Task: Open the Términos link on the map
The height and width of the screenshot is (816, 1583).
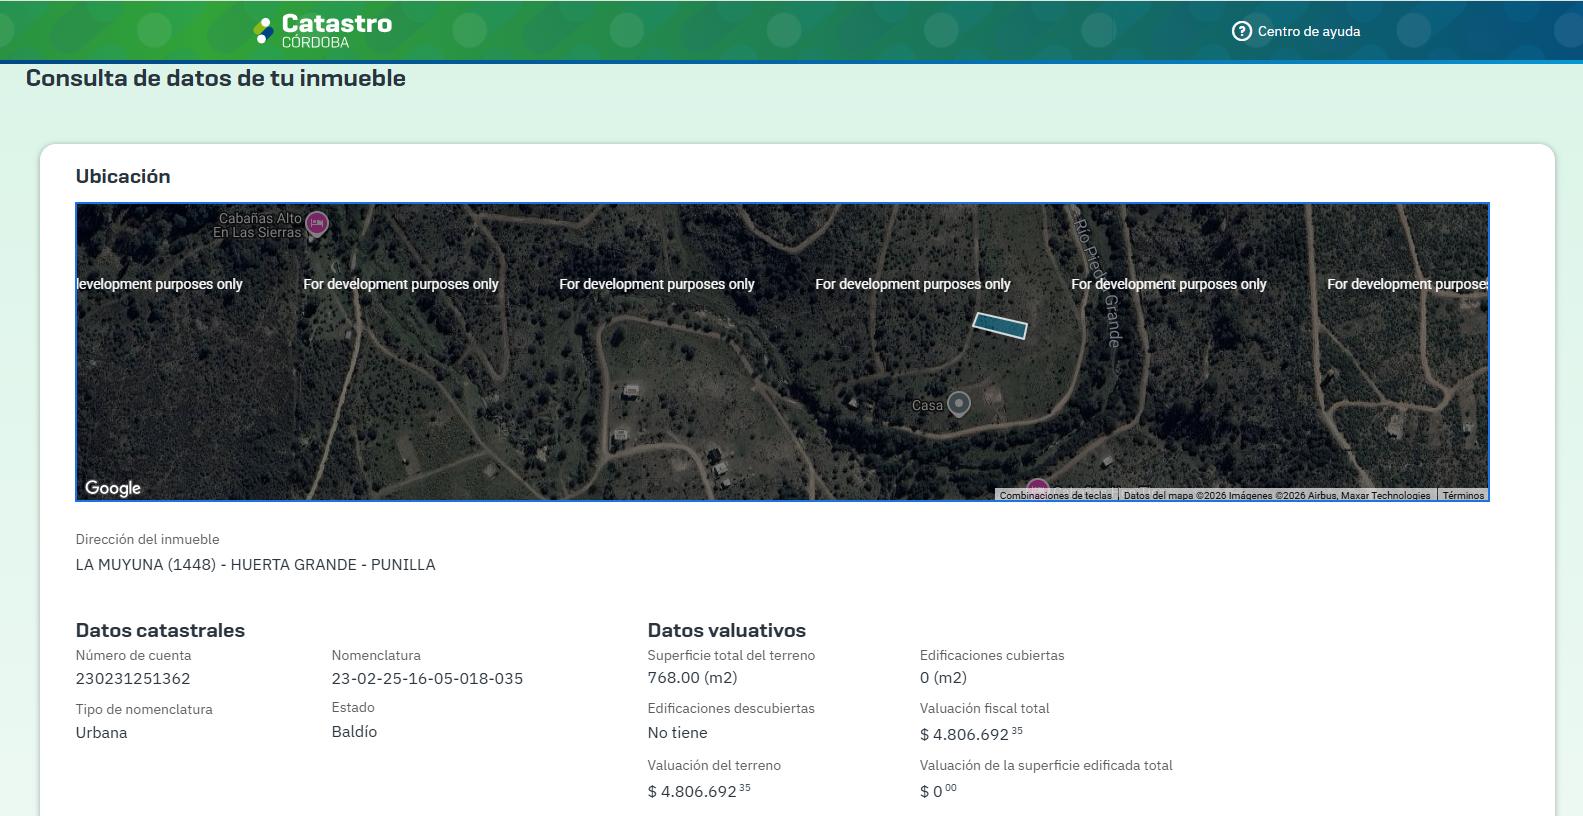Action: (x=1463, y=495)
